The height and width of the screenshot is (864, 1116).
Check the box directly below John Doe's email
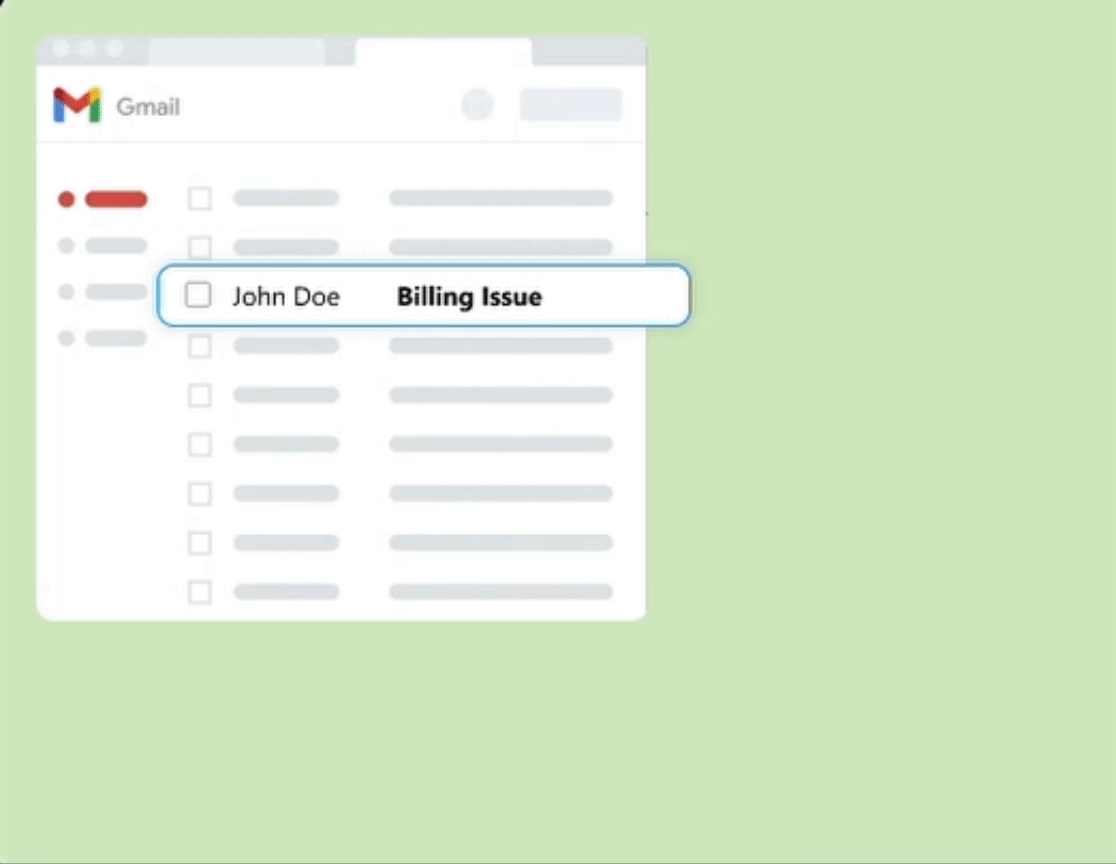tap(200, 346)
